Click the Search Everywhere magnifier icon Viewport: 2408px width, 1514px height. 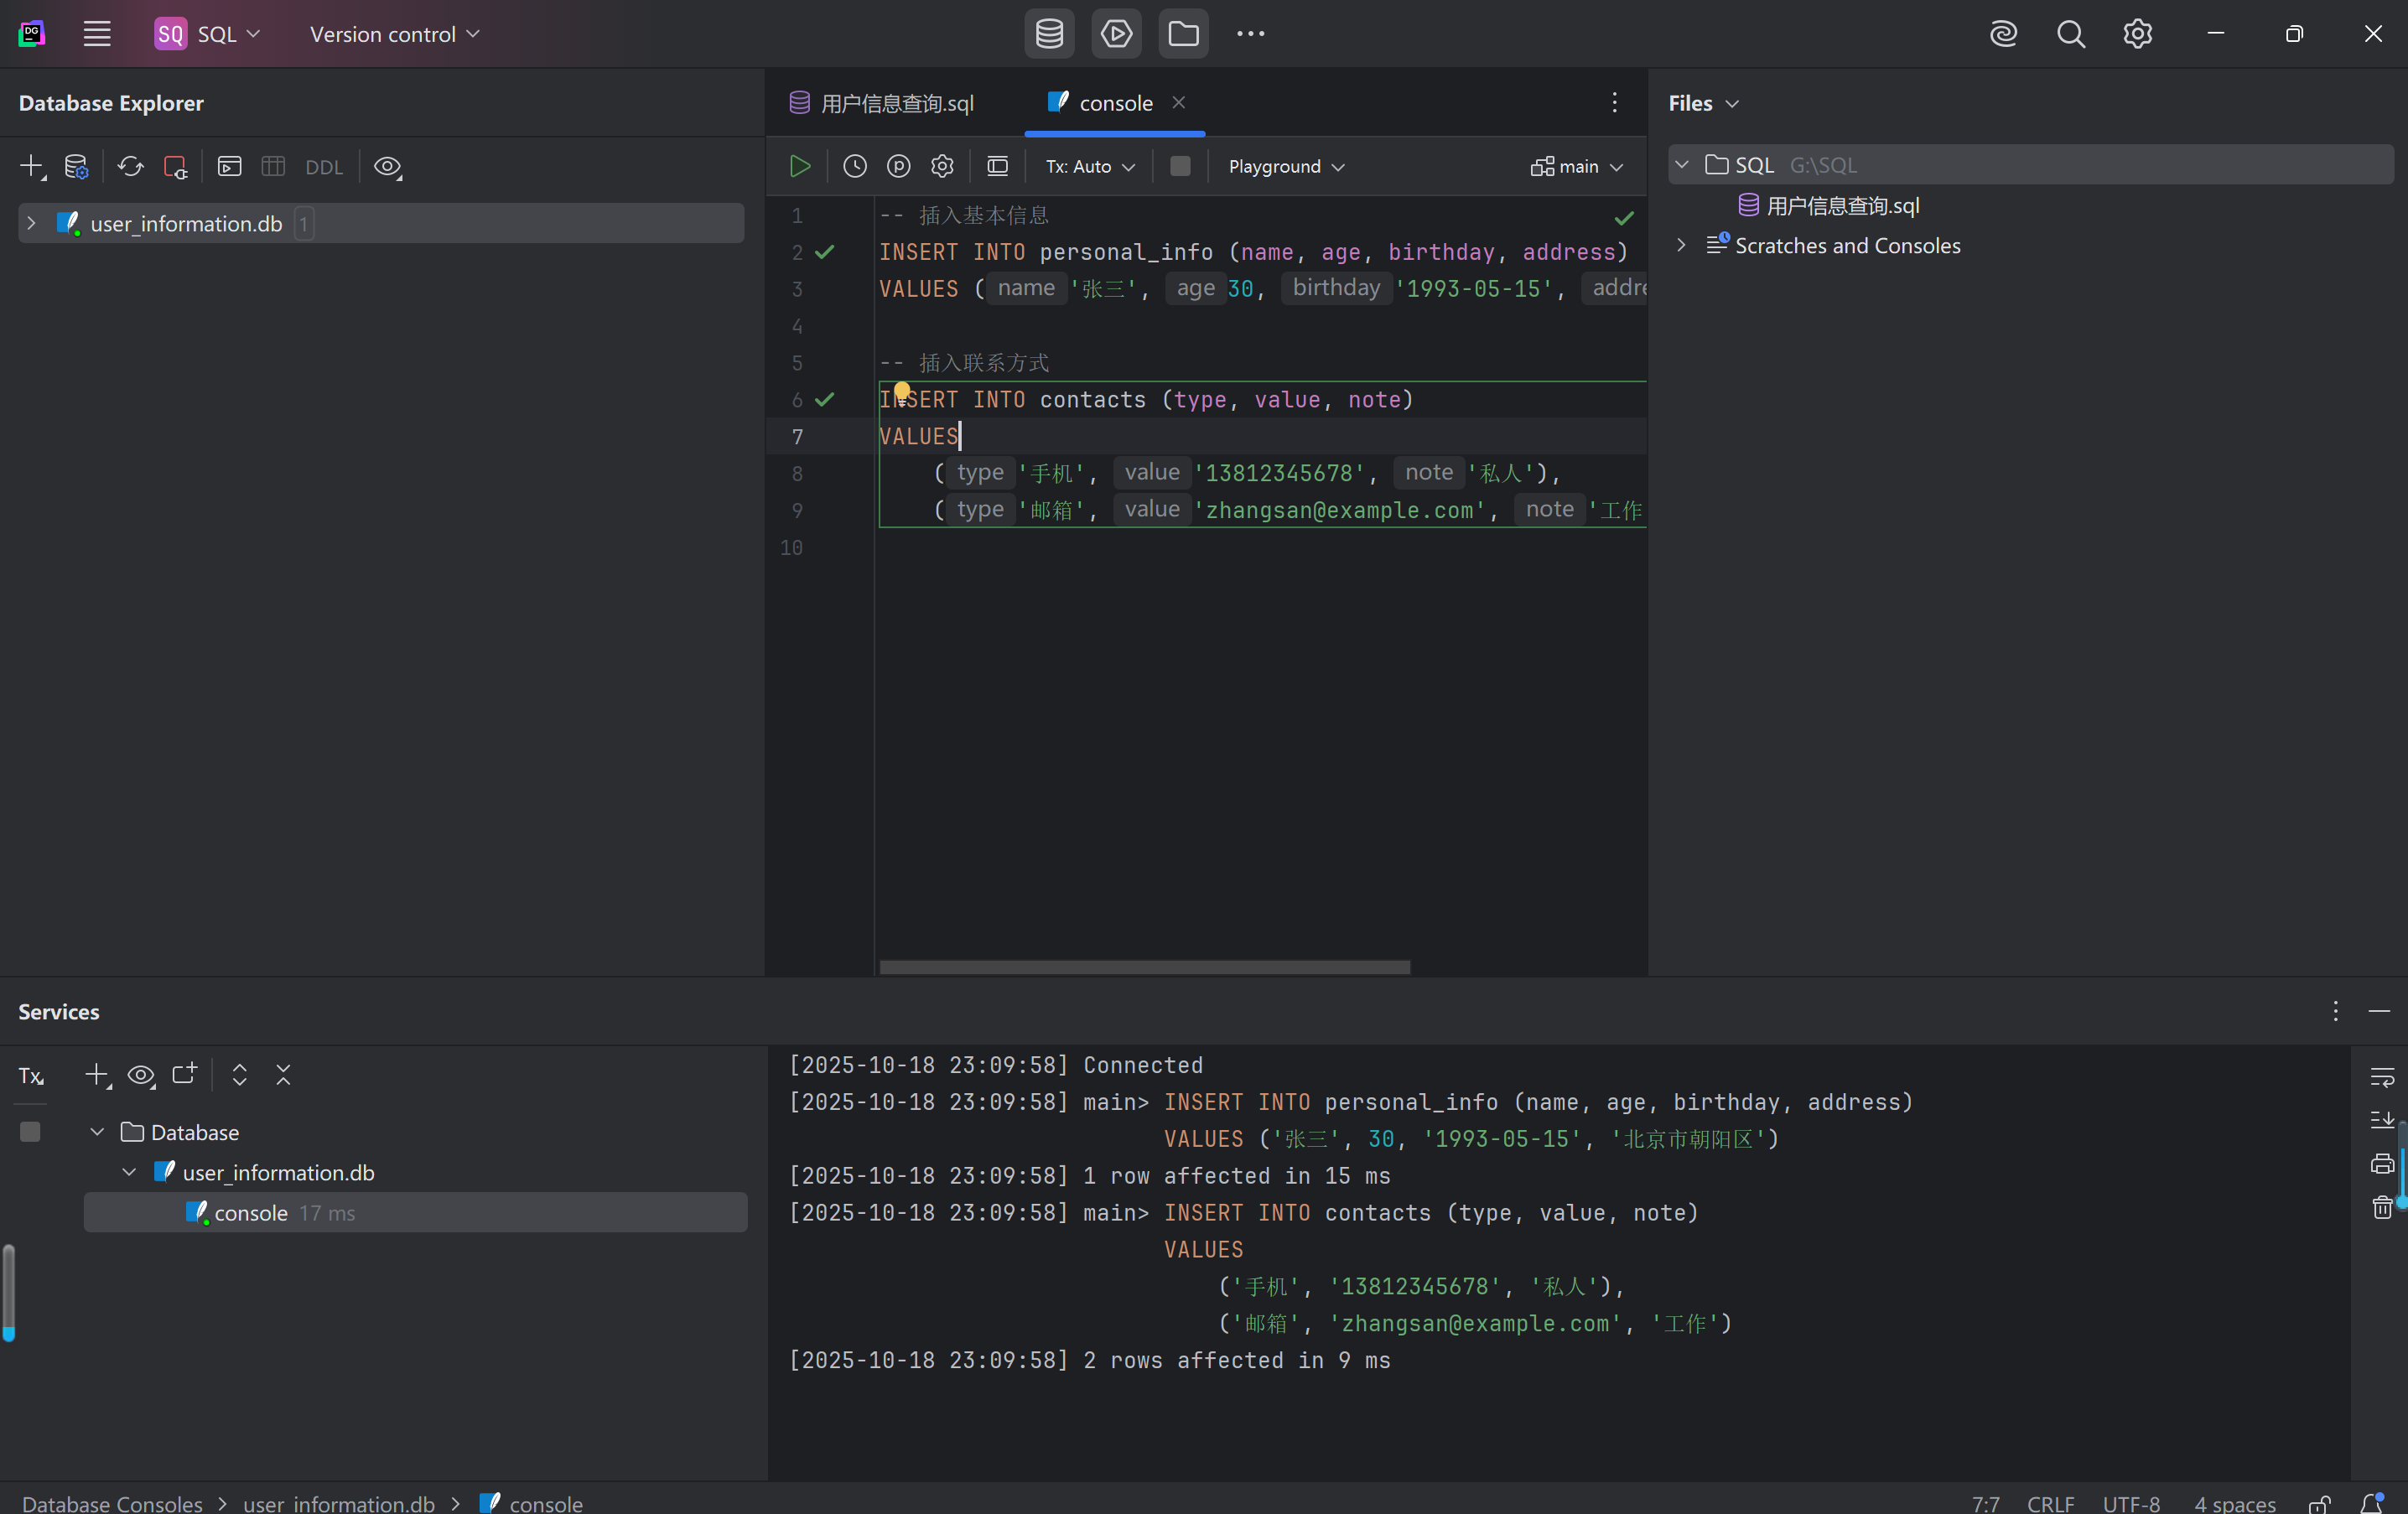[2070, 34]
